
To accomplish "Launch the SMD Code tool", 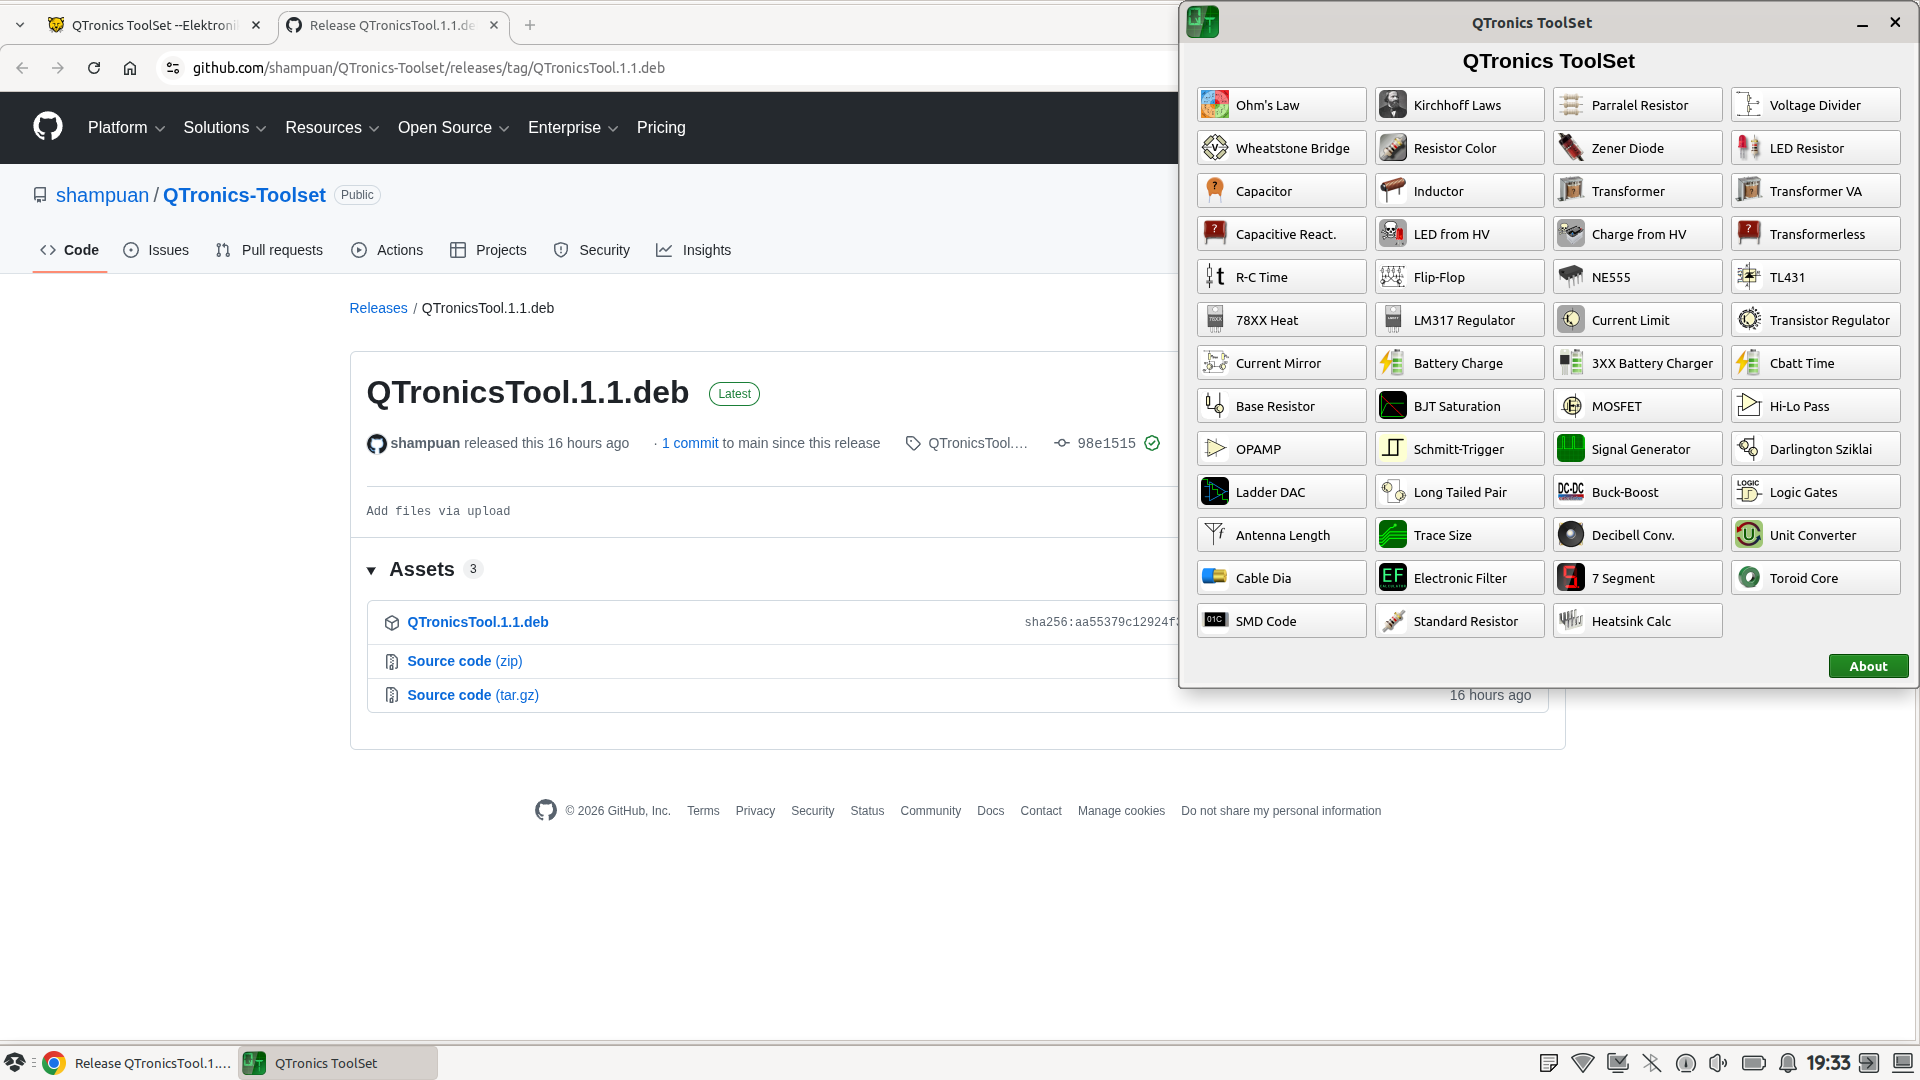I will 1281,621.
